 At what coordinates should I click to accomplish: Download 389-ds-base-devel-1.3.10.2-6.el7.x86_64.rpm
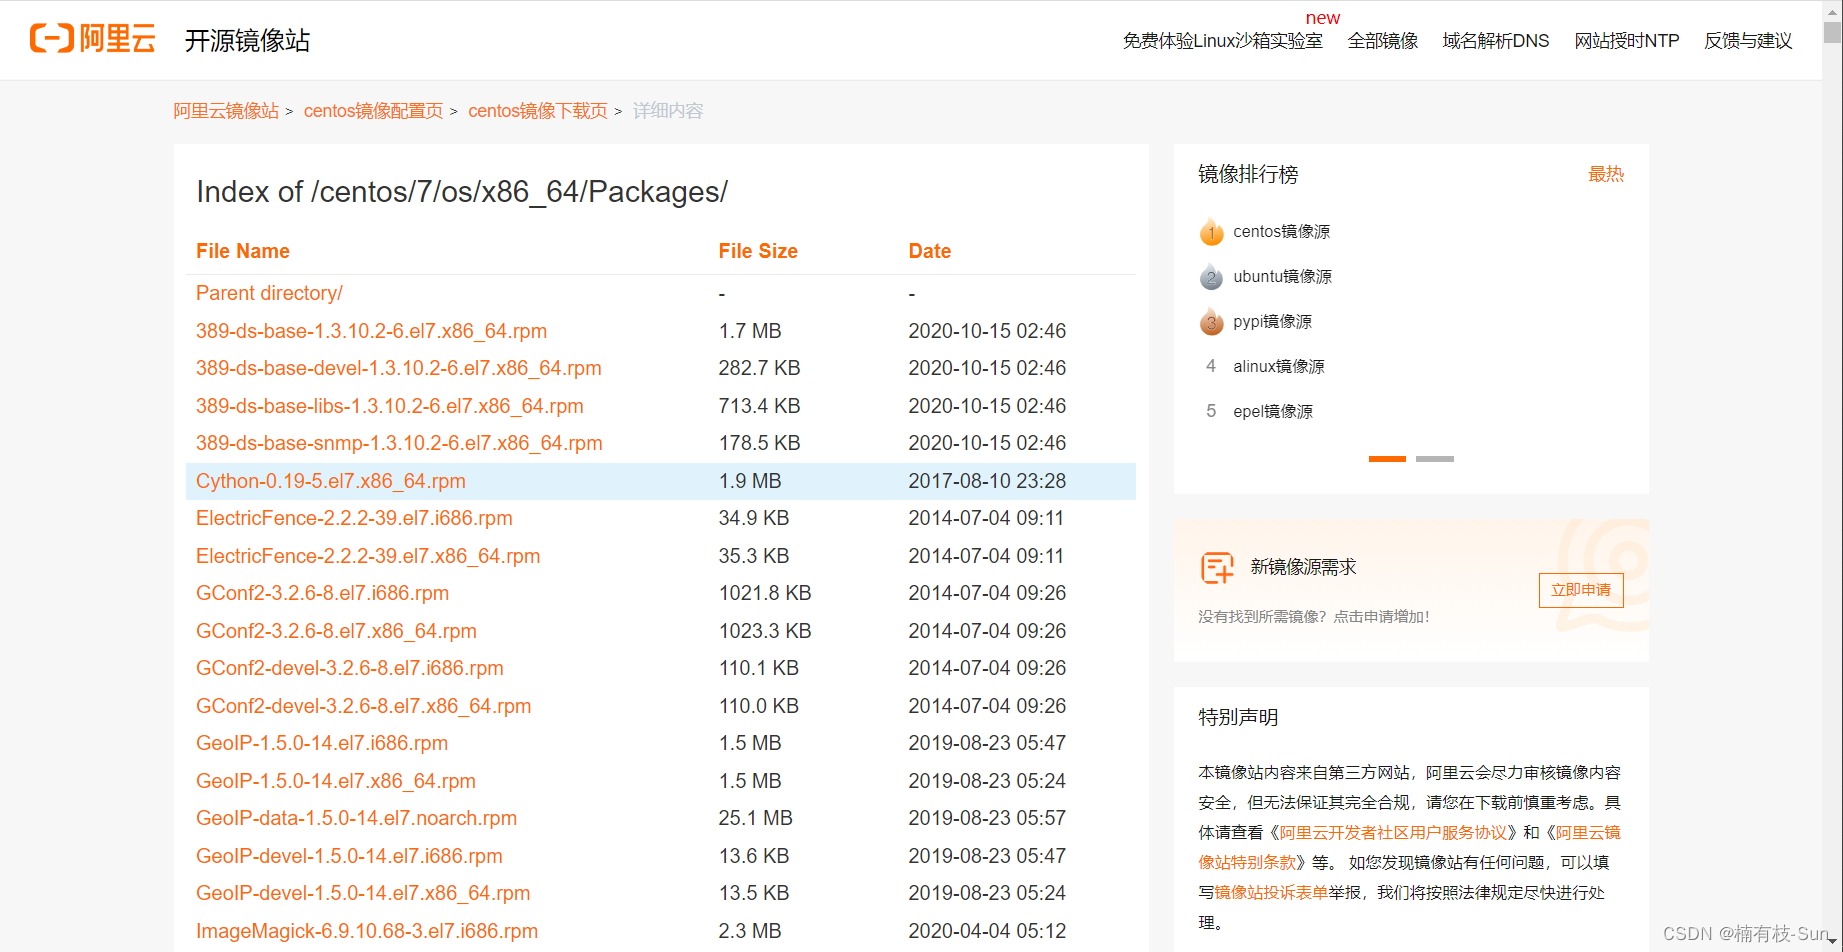pos(398,368)
